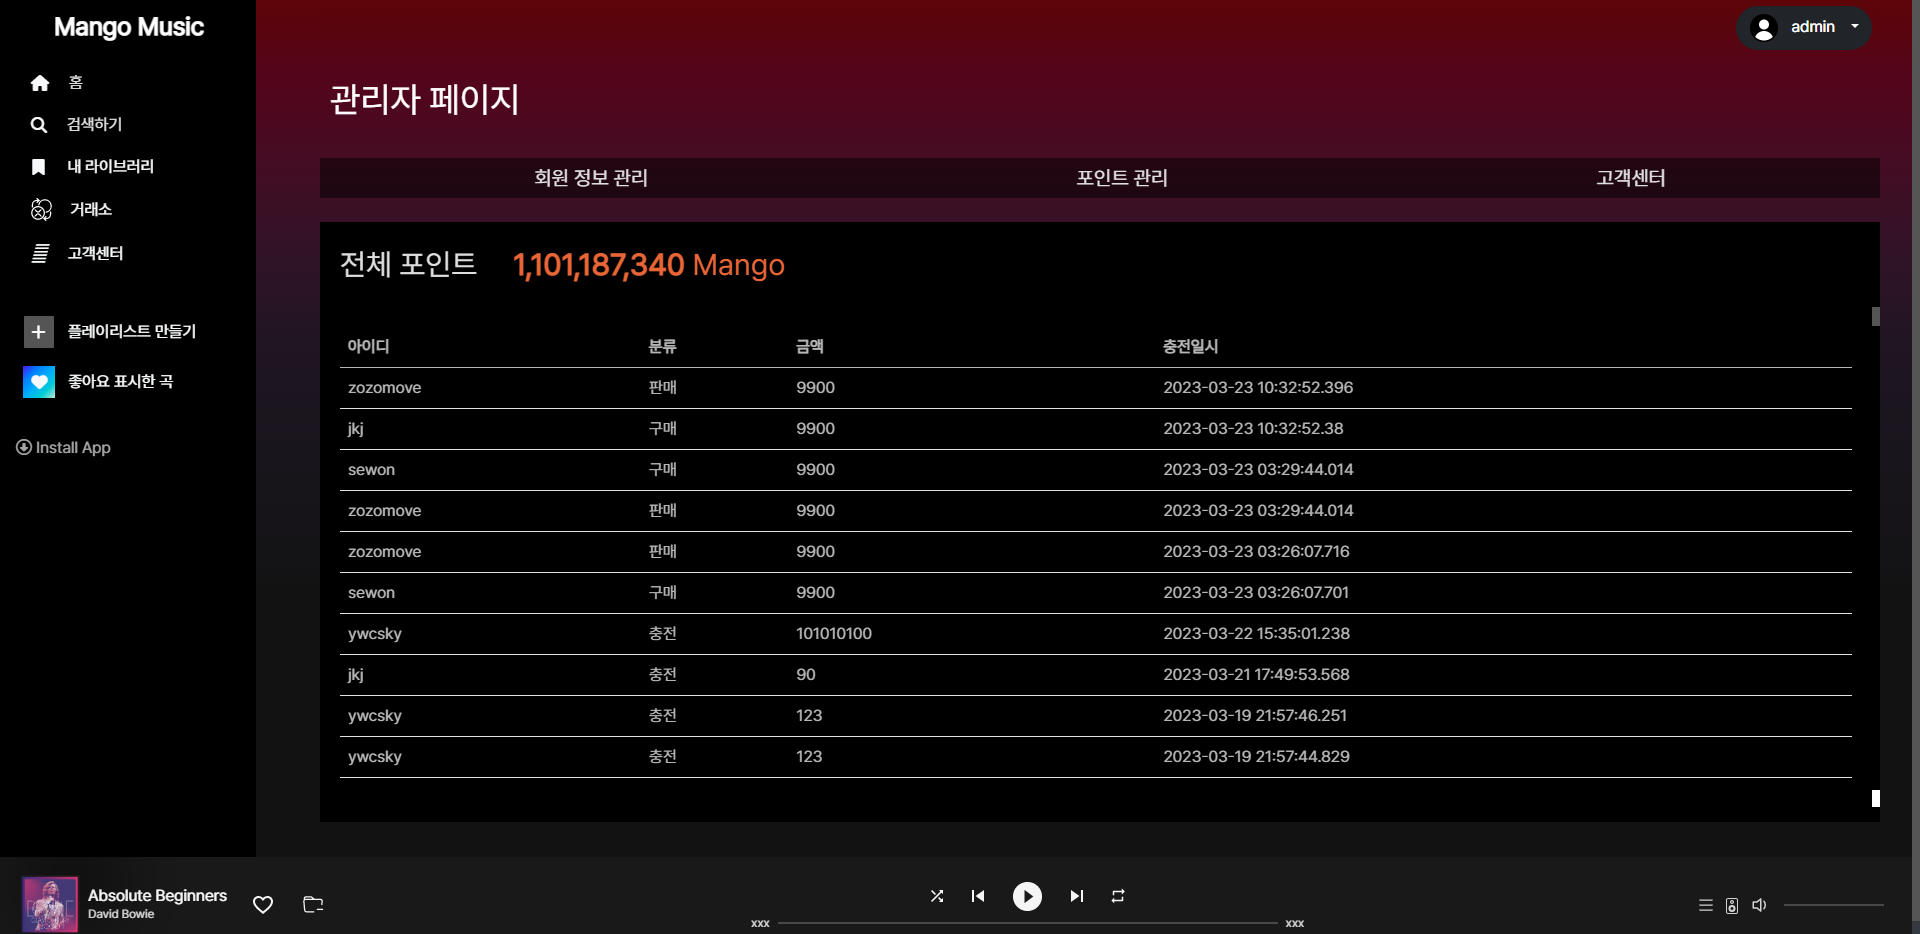Click the Install App icon
Viewport: 1920px width, 934px height.
click(x=24, y=447)
